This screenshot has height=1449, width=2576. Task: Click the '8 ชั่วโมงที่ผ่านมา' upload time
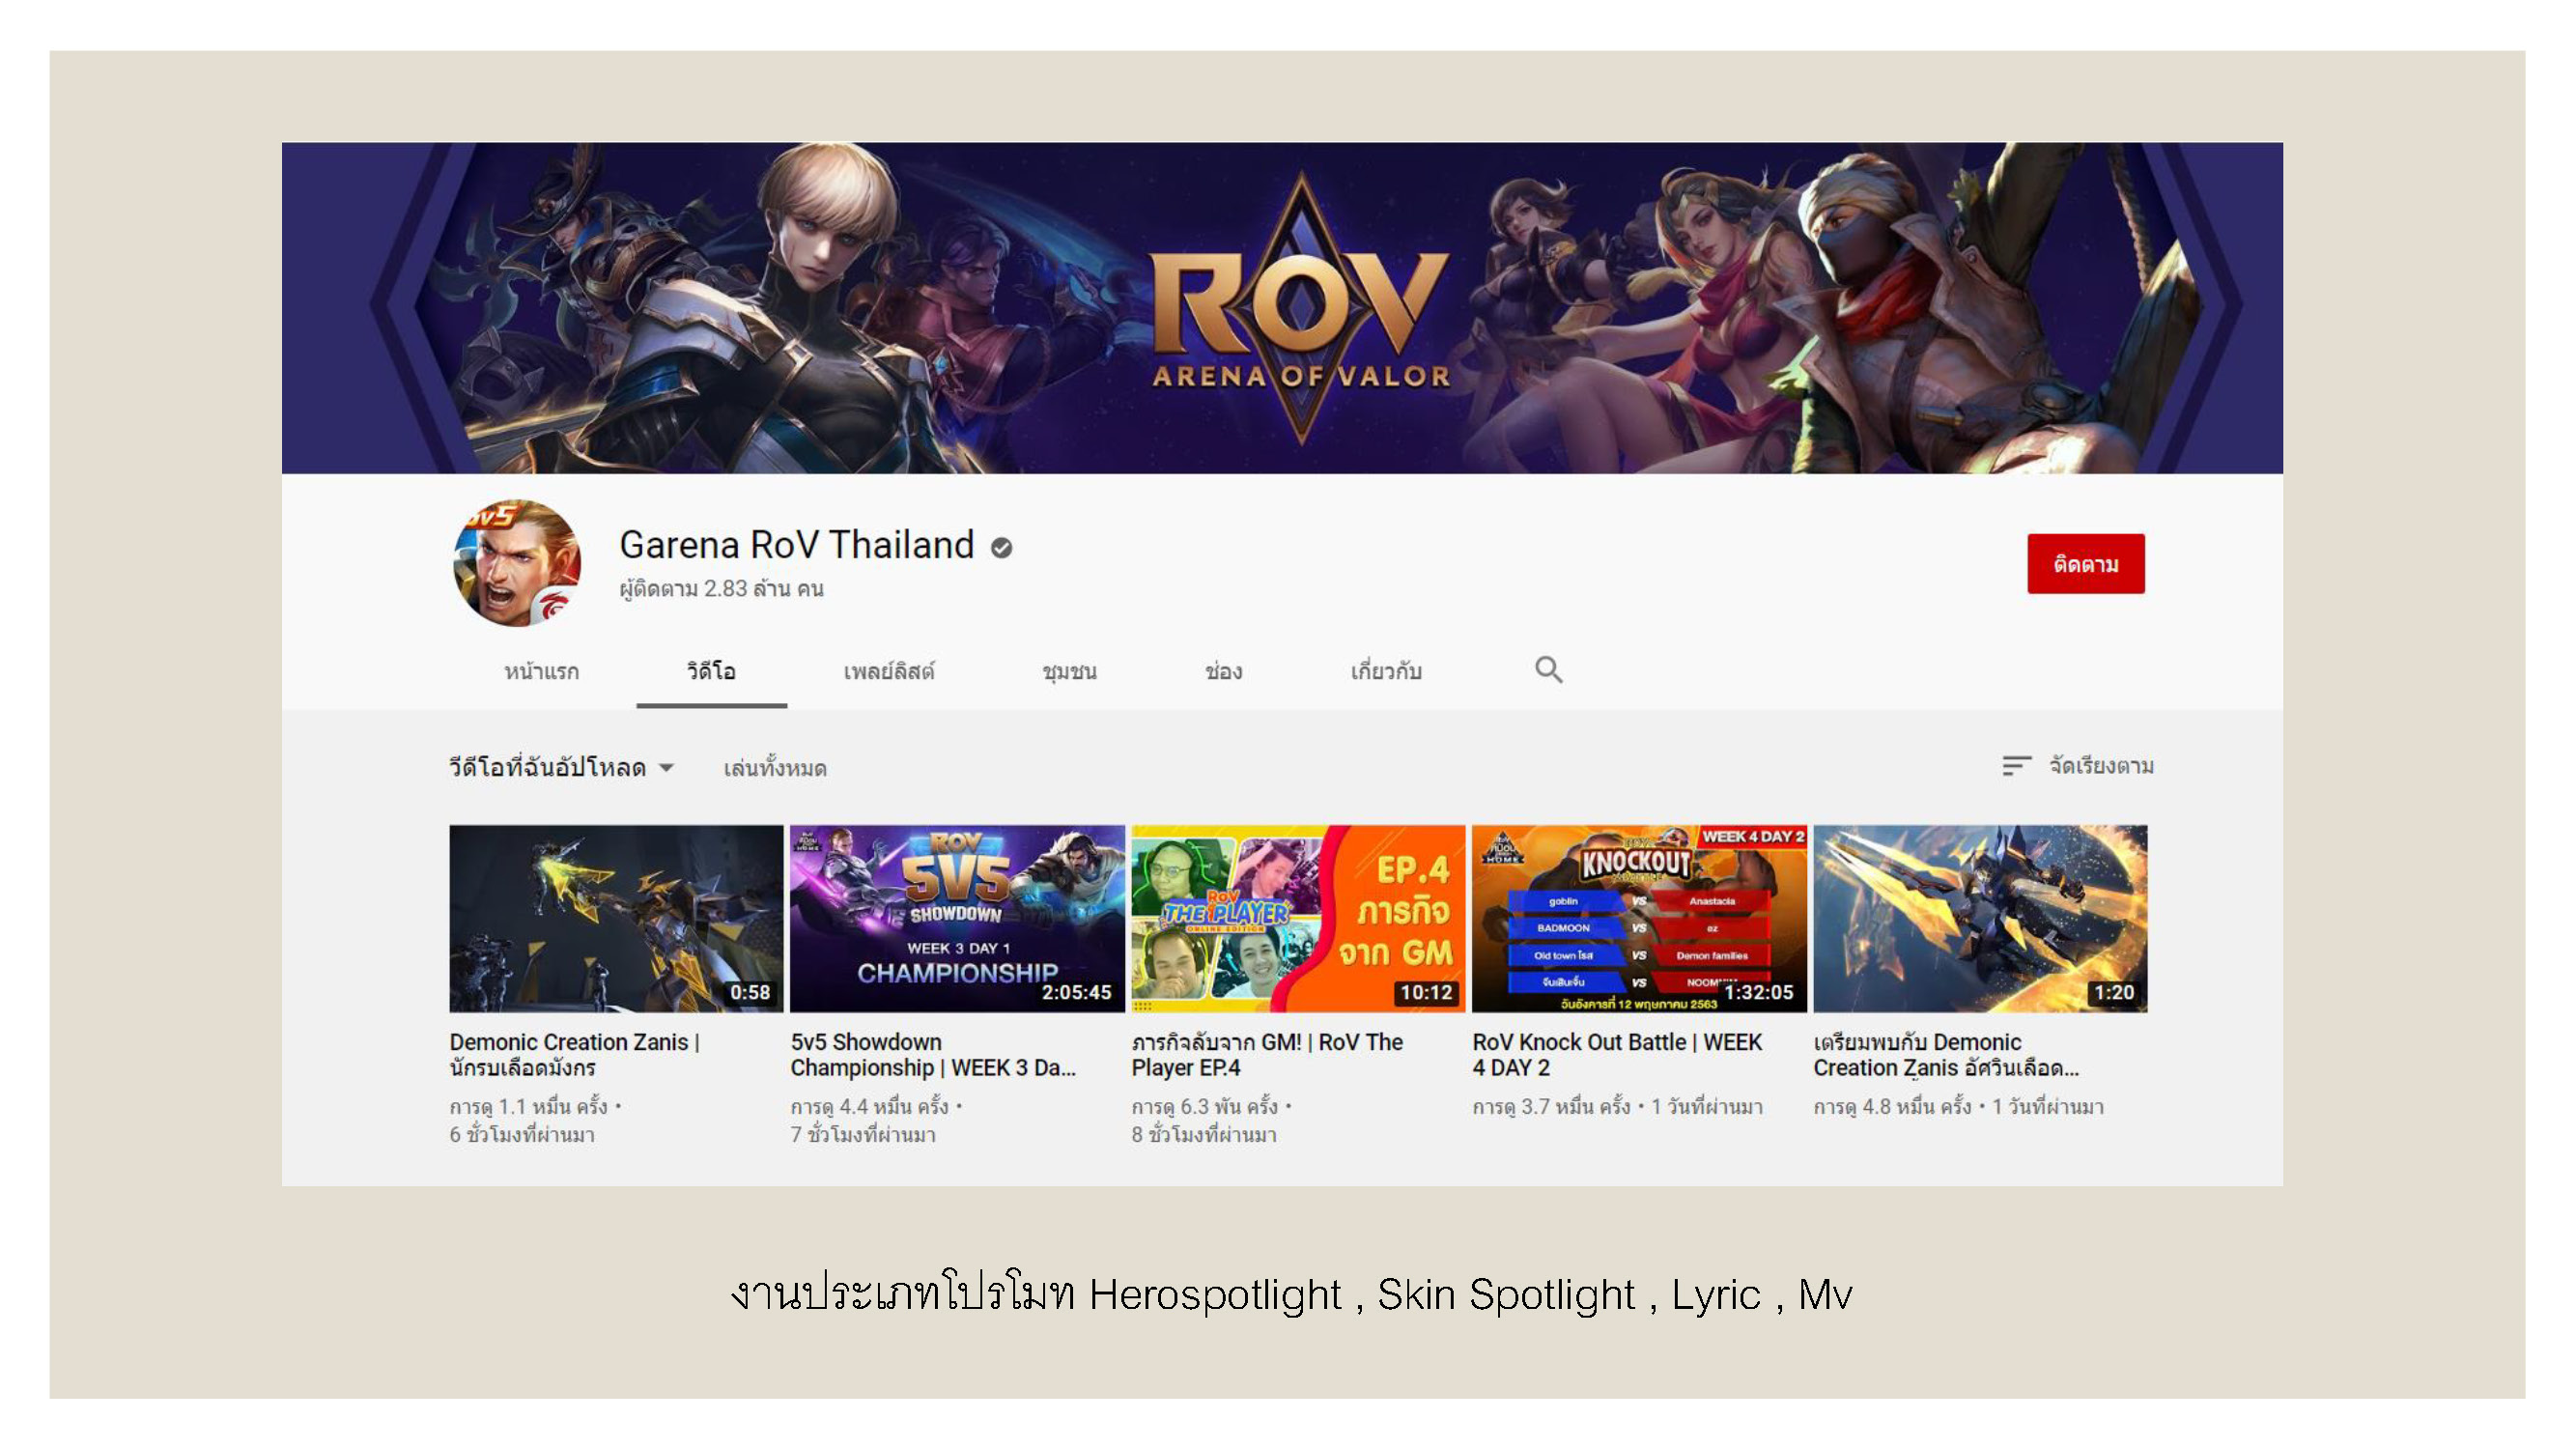(1204, 1135)
